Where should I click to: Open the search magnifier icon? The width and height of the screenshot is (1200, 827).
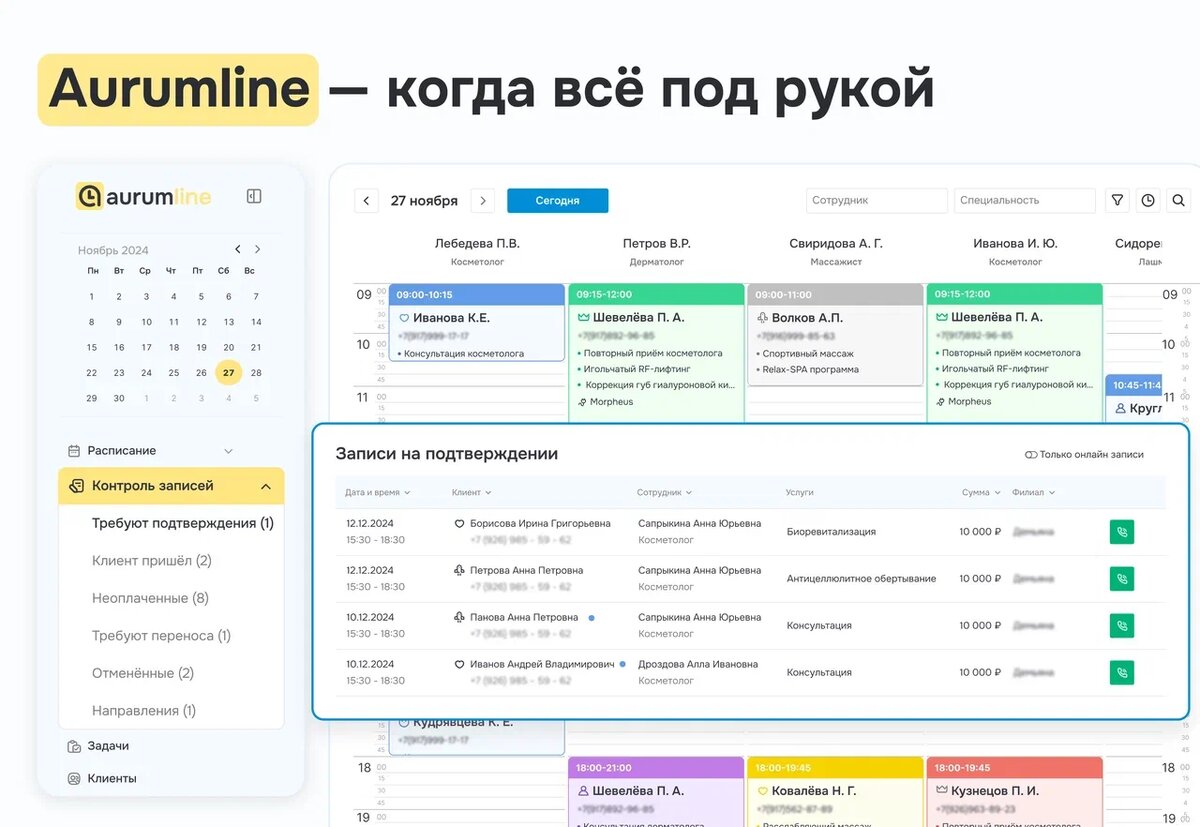(1179, 200)
